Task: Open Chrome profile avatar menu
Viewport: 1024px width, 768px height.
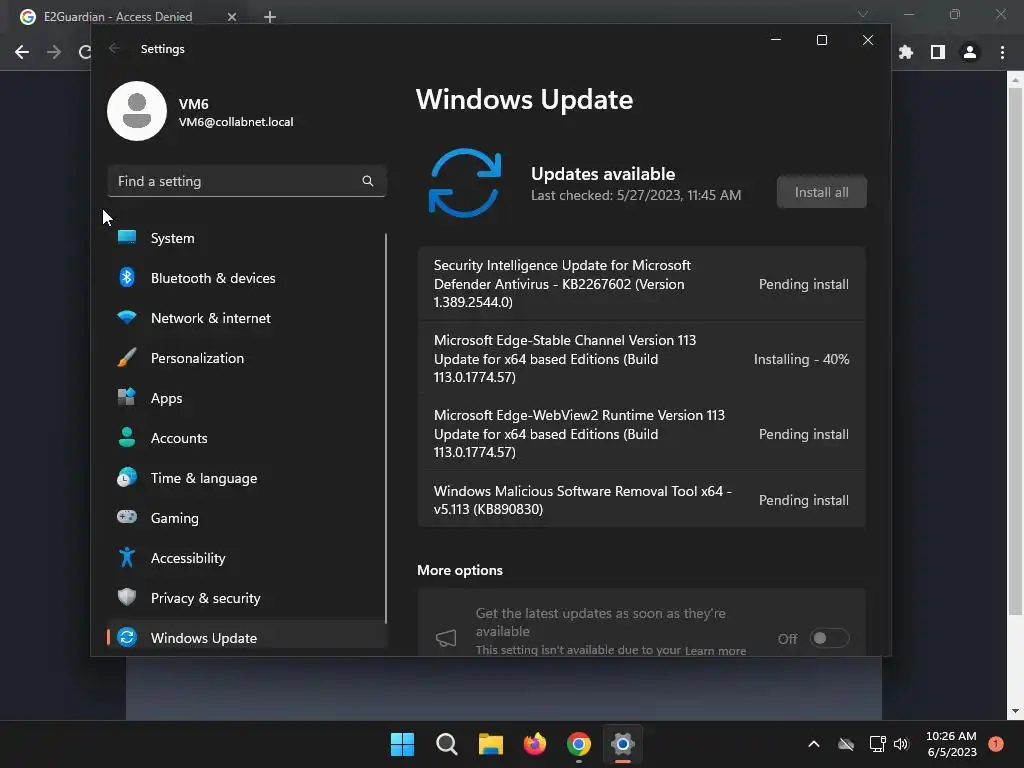Action: [970, 52]
